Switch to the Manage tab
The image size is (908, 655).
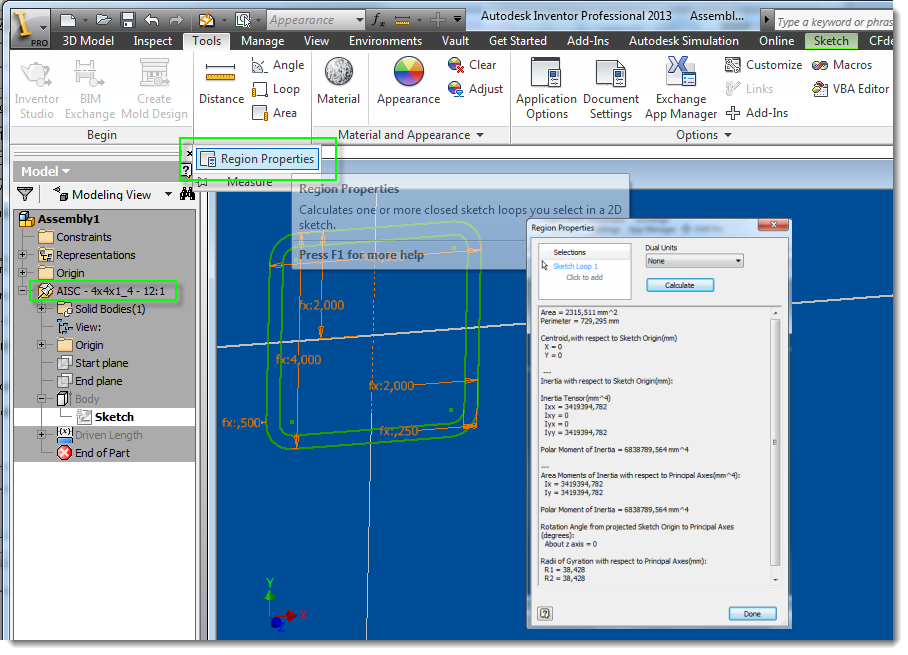[x=262, y=41]
